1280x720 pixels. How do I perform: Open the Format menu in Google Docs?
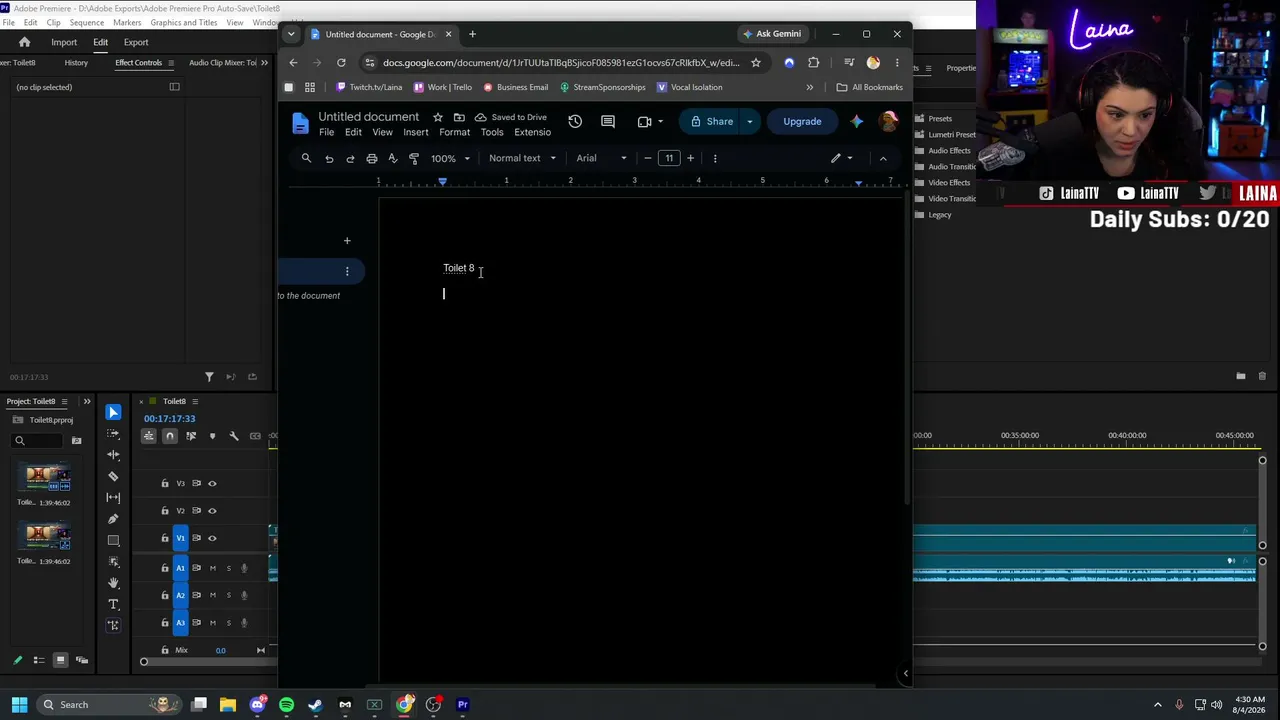pyautogui.click(x=454, y=132)
